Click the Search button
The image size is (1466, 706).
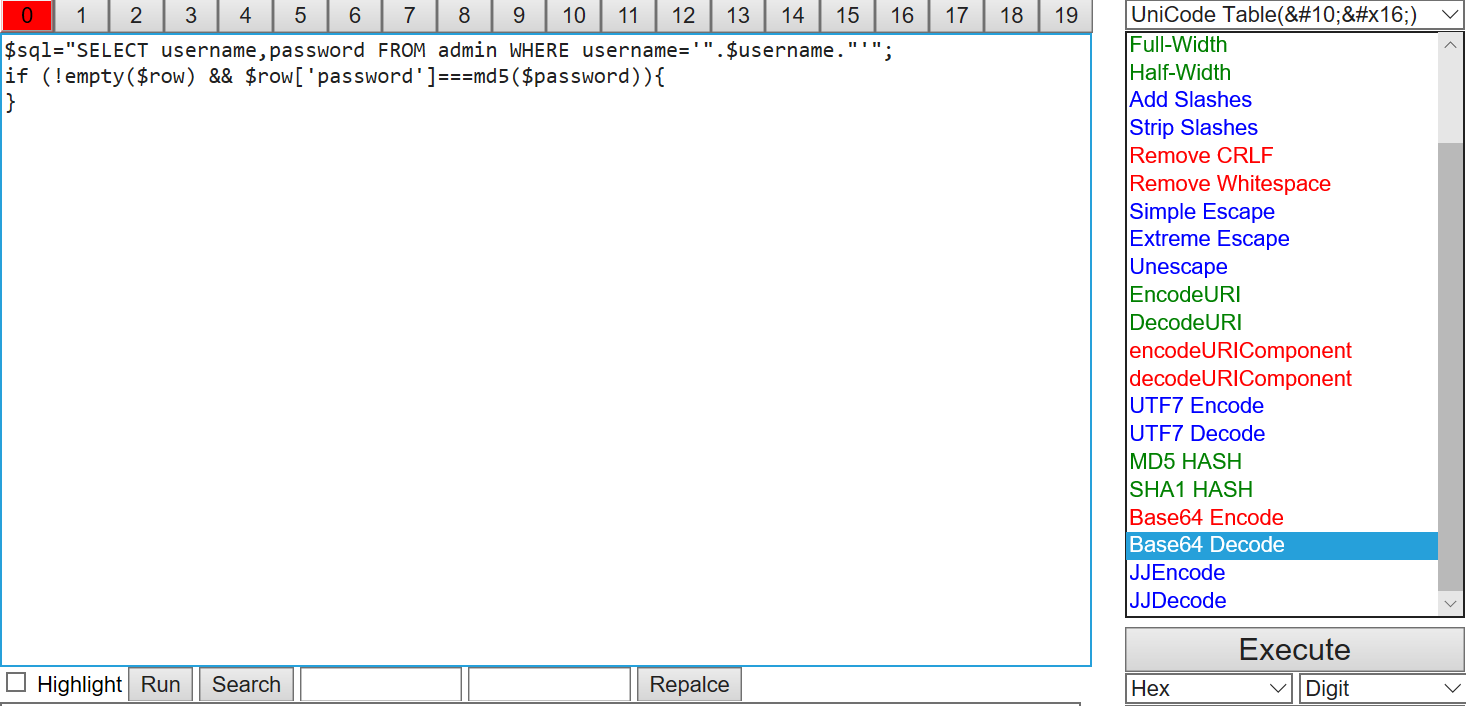pyautogui.click(x=246, y=684)
